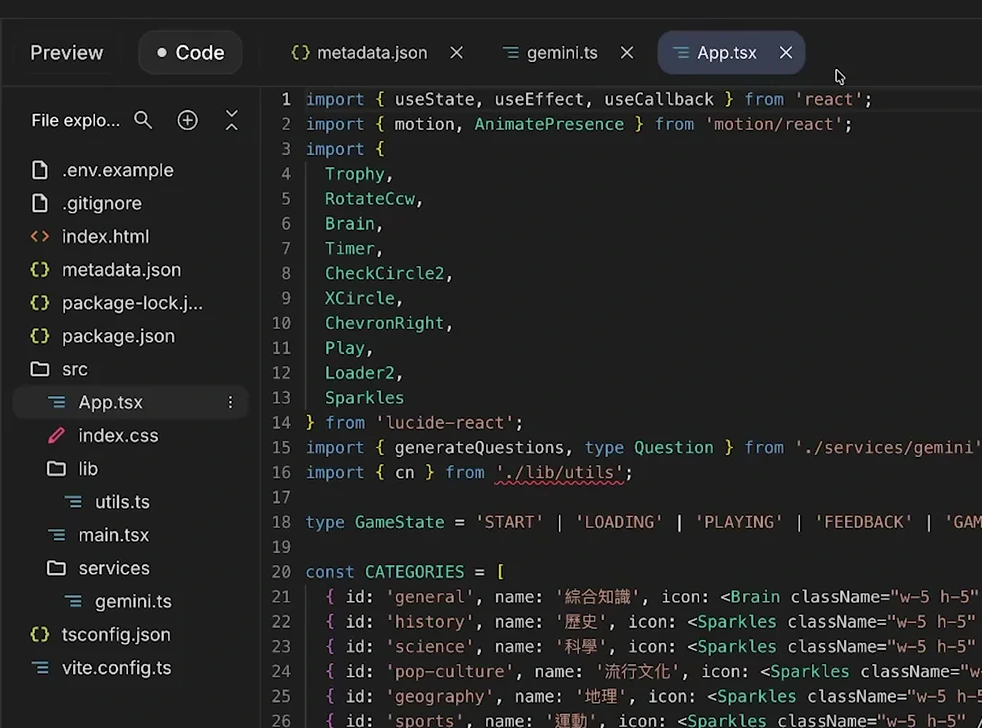Click the package.json braces icon

pos(39,336)
